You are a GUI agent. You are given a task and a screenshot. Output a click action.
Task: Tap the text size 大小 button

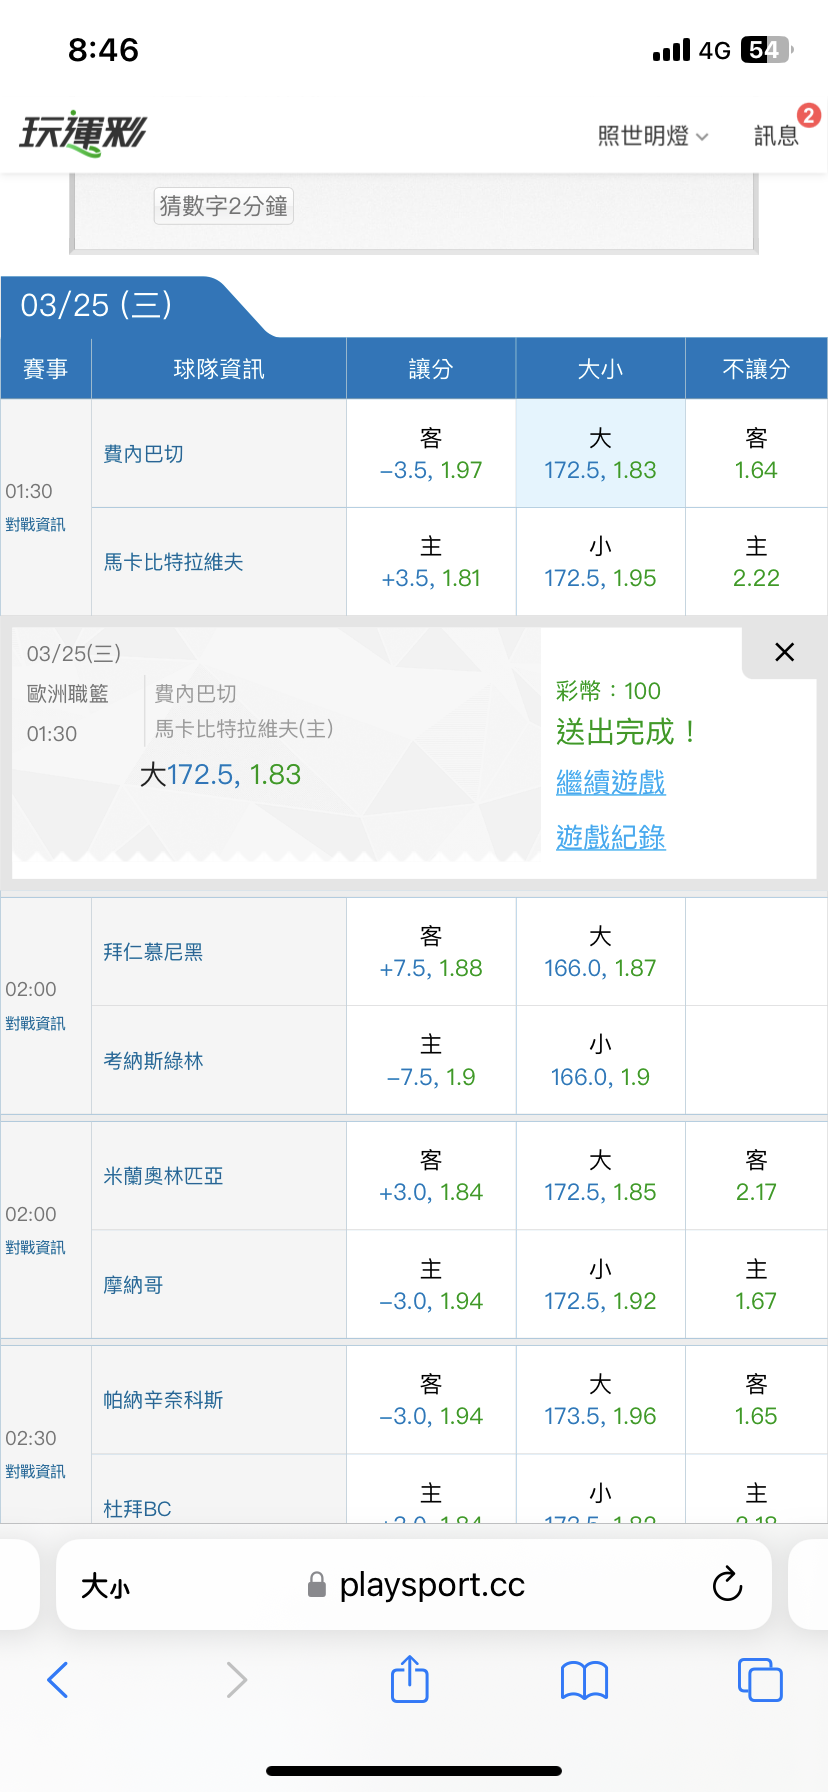click(106, 1585)
